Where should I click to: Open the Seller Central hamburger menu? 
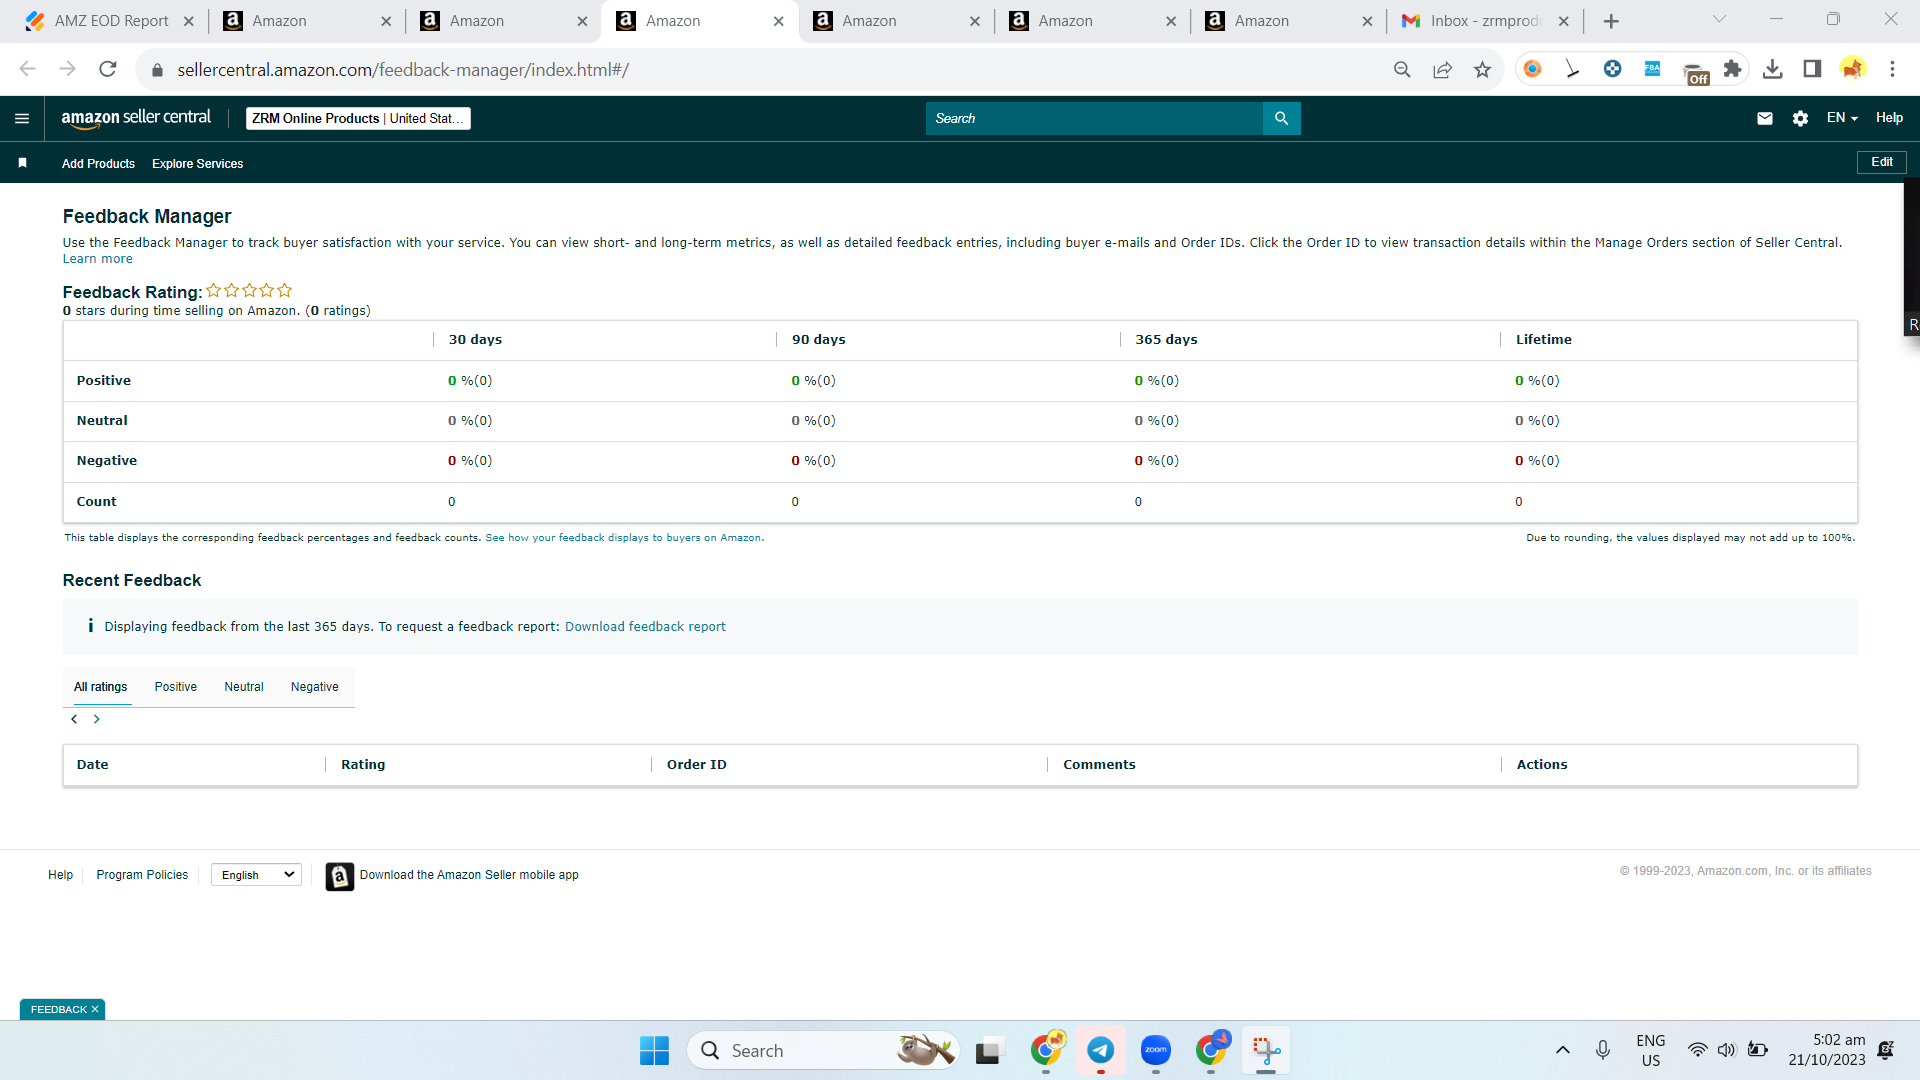tap(22, 118)
